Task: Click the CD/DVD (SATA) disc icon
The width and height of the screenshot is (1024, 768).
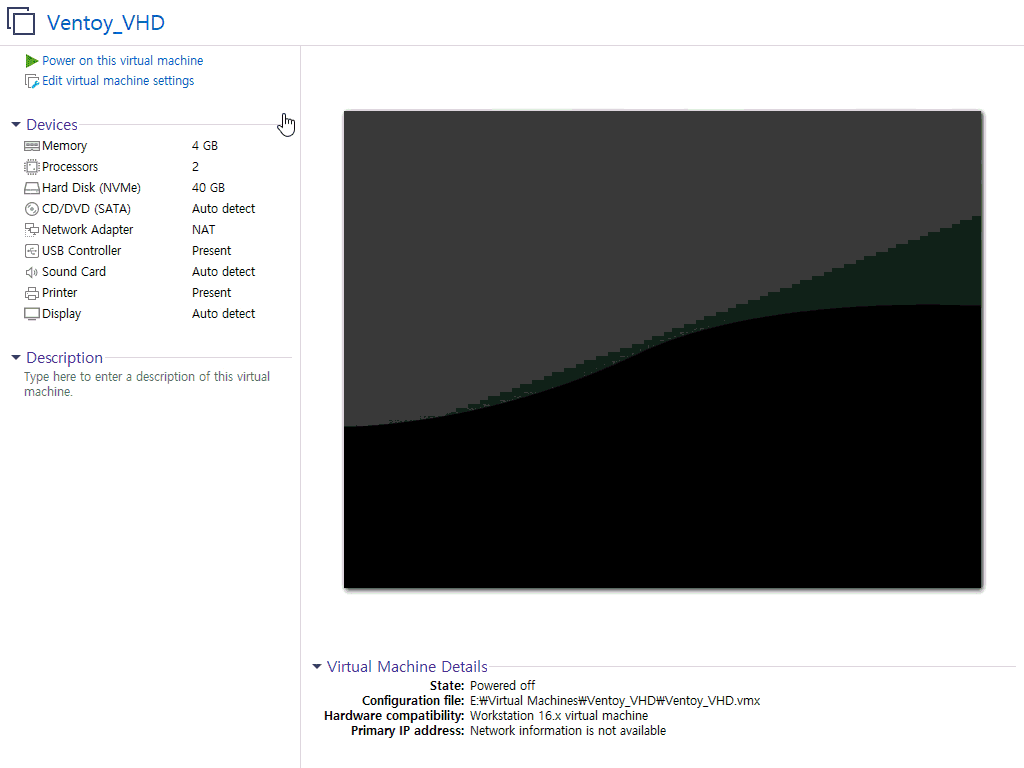Action: click(x=31, y=209)
